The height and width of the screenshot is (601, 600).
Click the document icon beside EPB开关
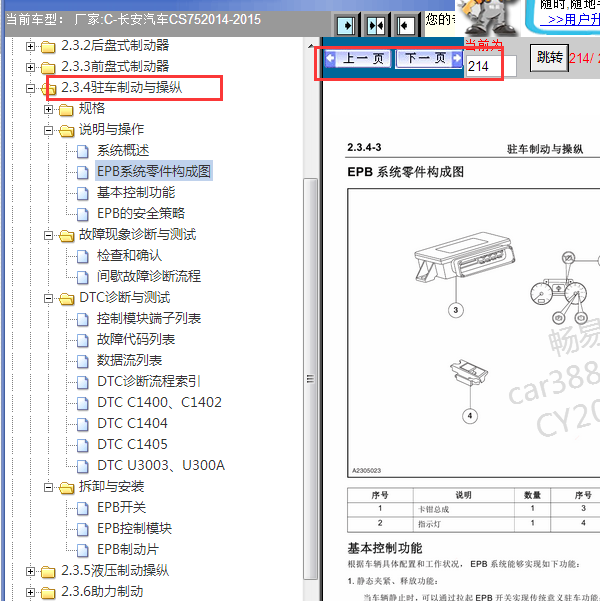click(x=82, y=508)
